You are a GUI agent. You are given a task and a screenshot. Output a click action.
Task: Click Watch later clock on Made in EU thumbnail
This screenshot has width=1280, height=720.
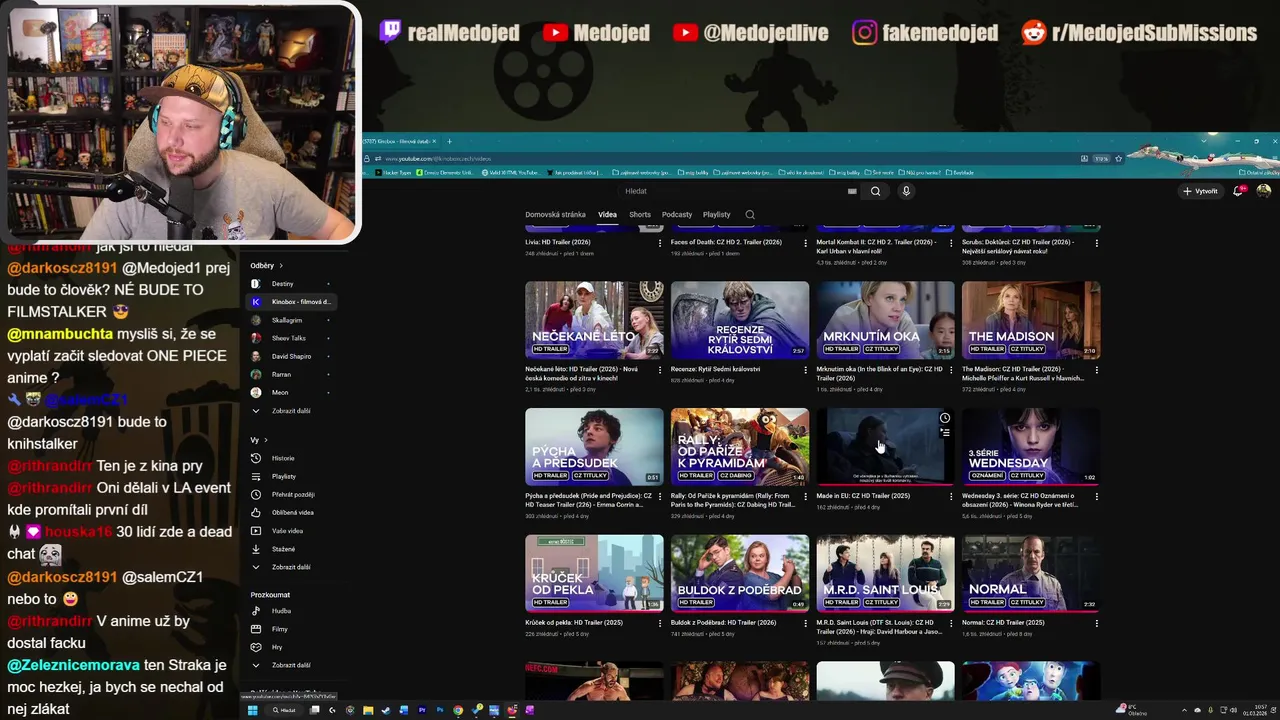click(944, 418)
